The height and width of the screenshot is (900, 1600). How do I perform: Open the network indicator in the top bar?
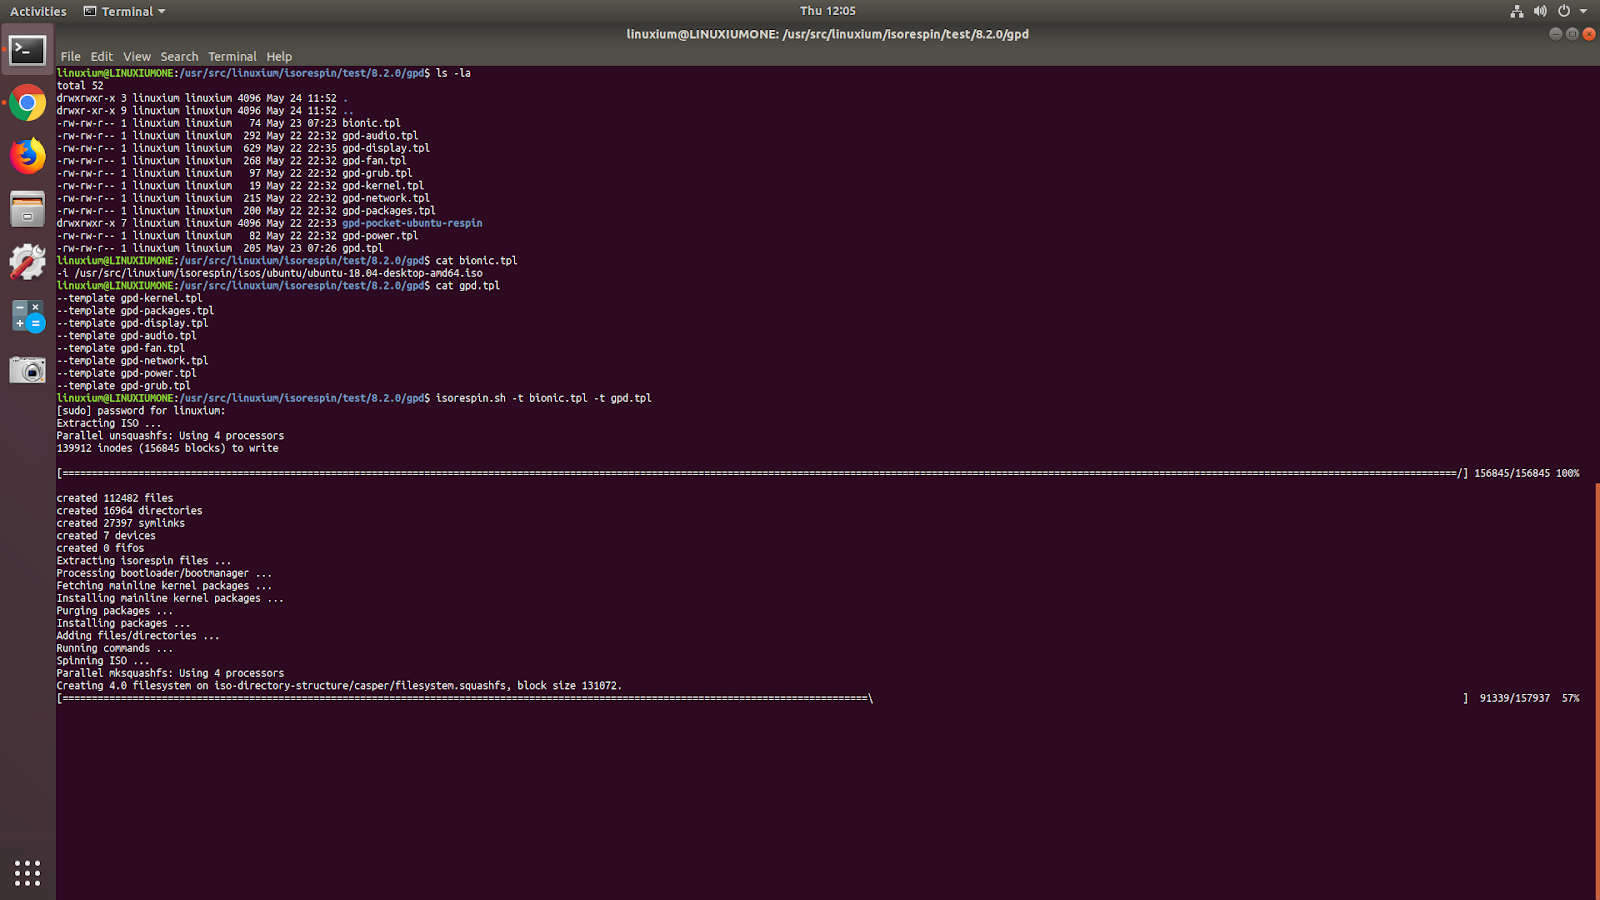point(1517,11)
